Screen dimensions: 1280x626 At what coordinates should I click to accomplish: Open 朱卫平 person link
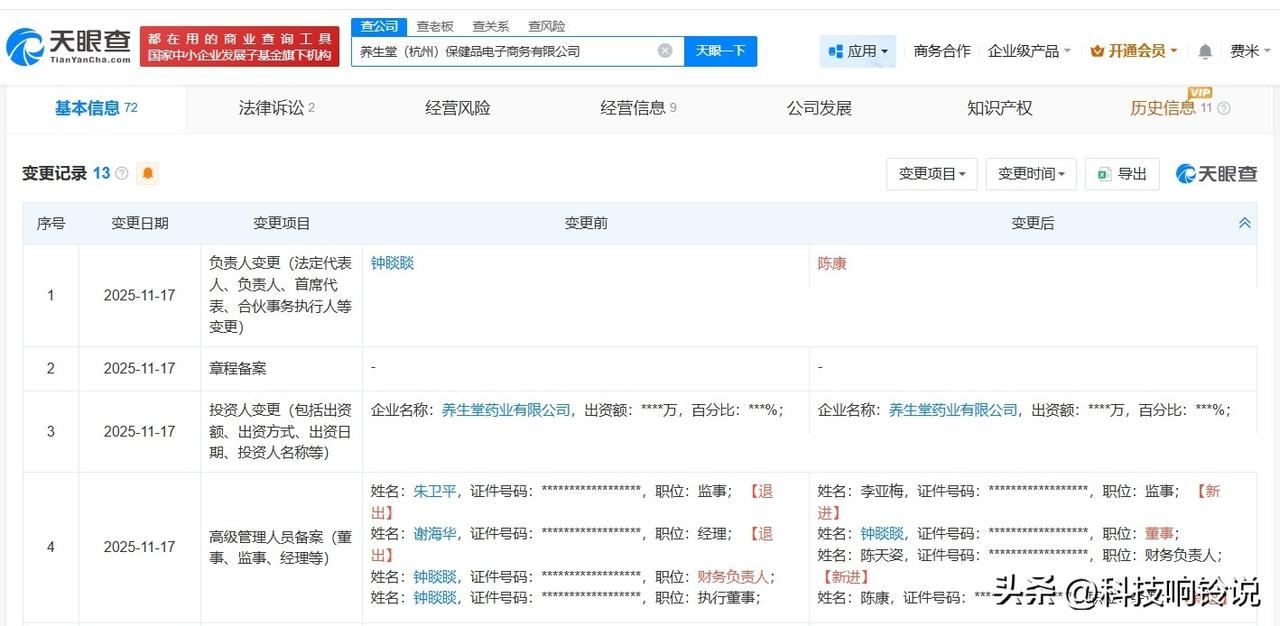(x=435, y=492)
